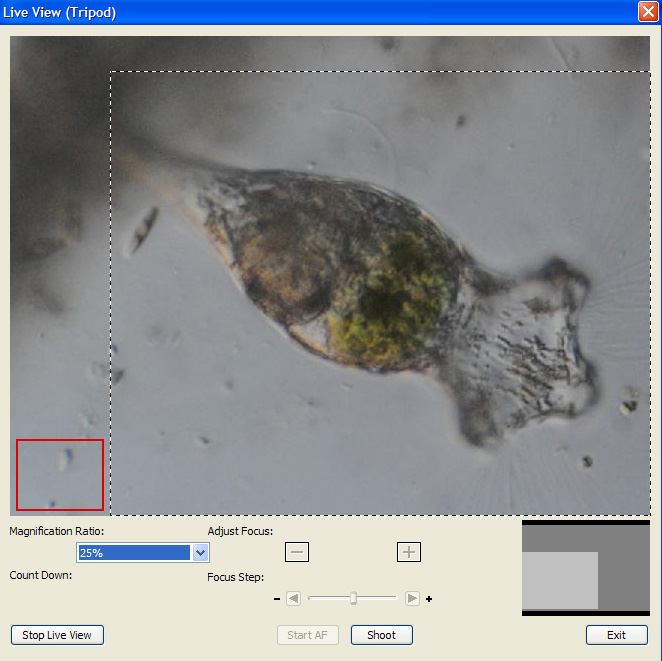Click the light gray navigator region

tap(560, 580)
